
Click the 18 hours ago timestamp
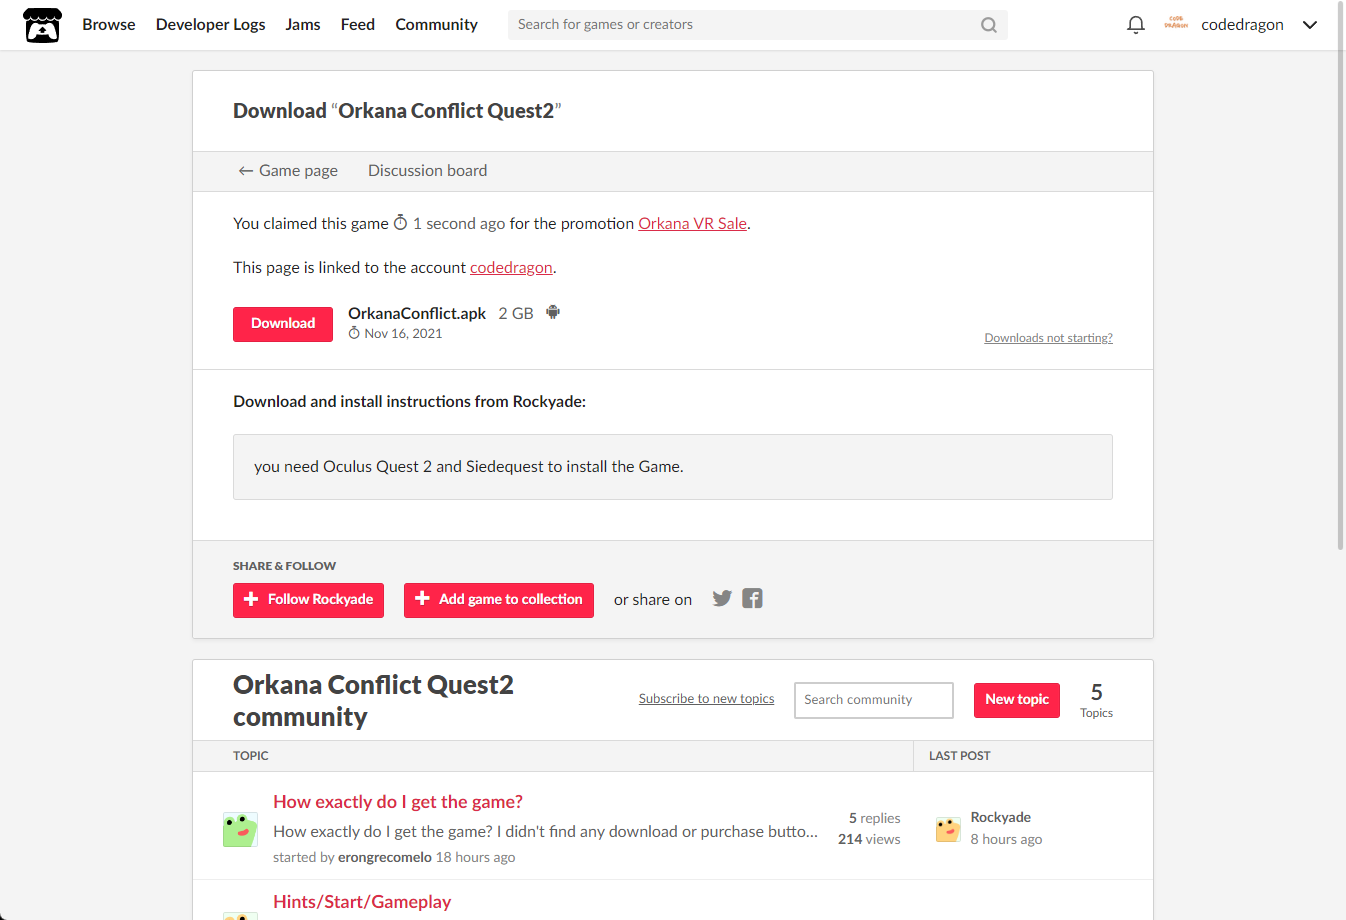pos(475,857)
